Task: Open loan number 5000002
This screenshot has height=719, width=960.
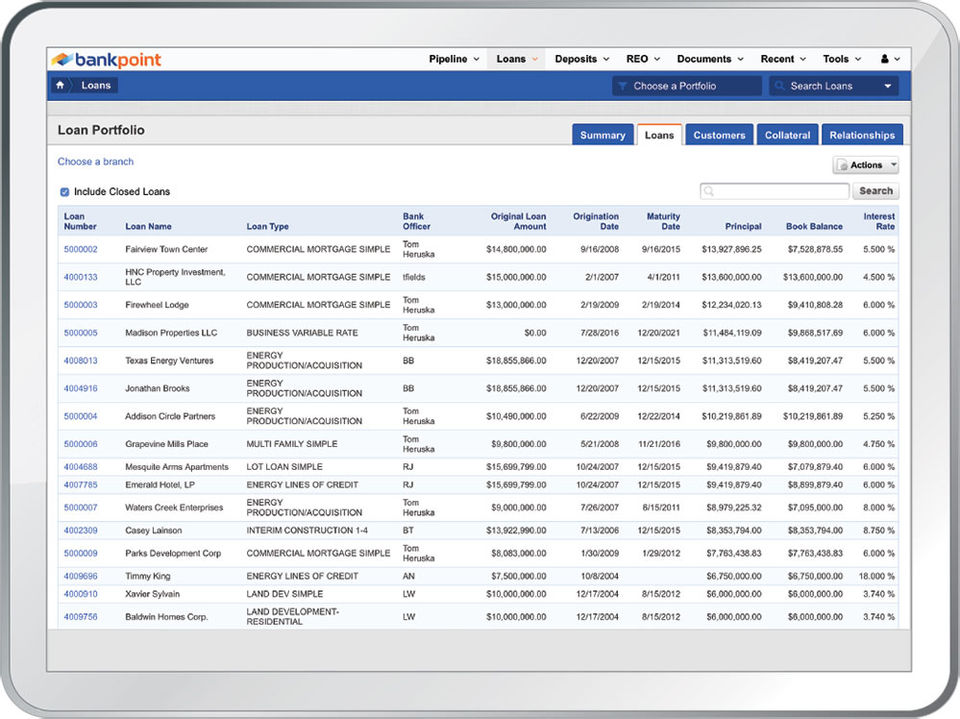Action: point(81,249)
